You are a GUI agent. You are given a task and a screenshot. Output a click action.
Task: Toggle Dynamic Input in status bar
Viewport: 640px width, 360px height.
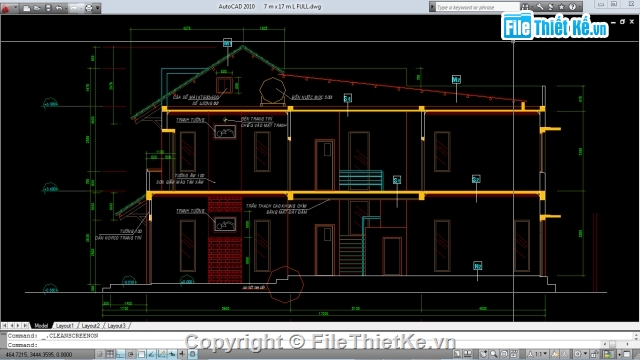[x=172, y=354]
